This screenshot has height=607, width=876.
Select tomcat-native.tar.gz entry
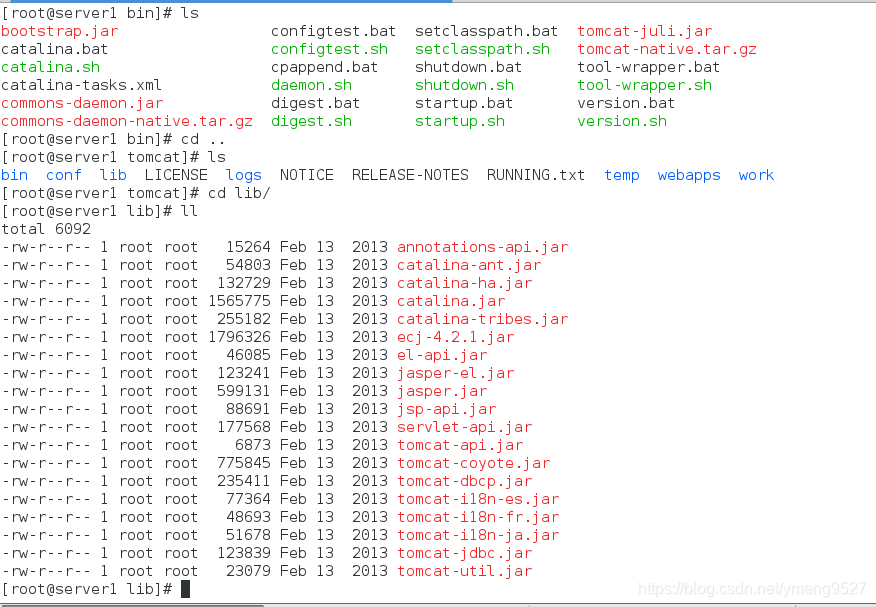(667, 49)
